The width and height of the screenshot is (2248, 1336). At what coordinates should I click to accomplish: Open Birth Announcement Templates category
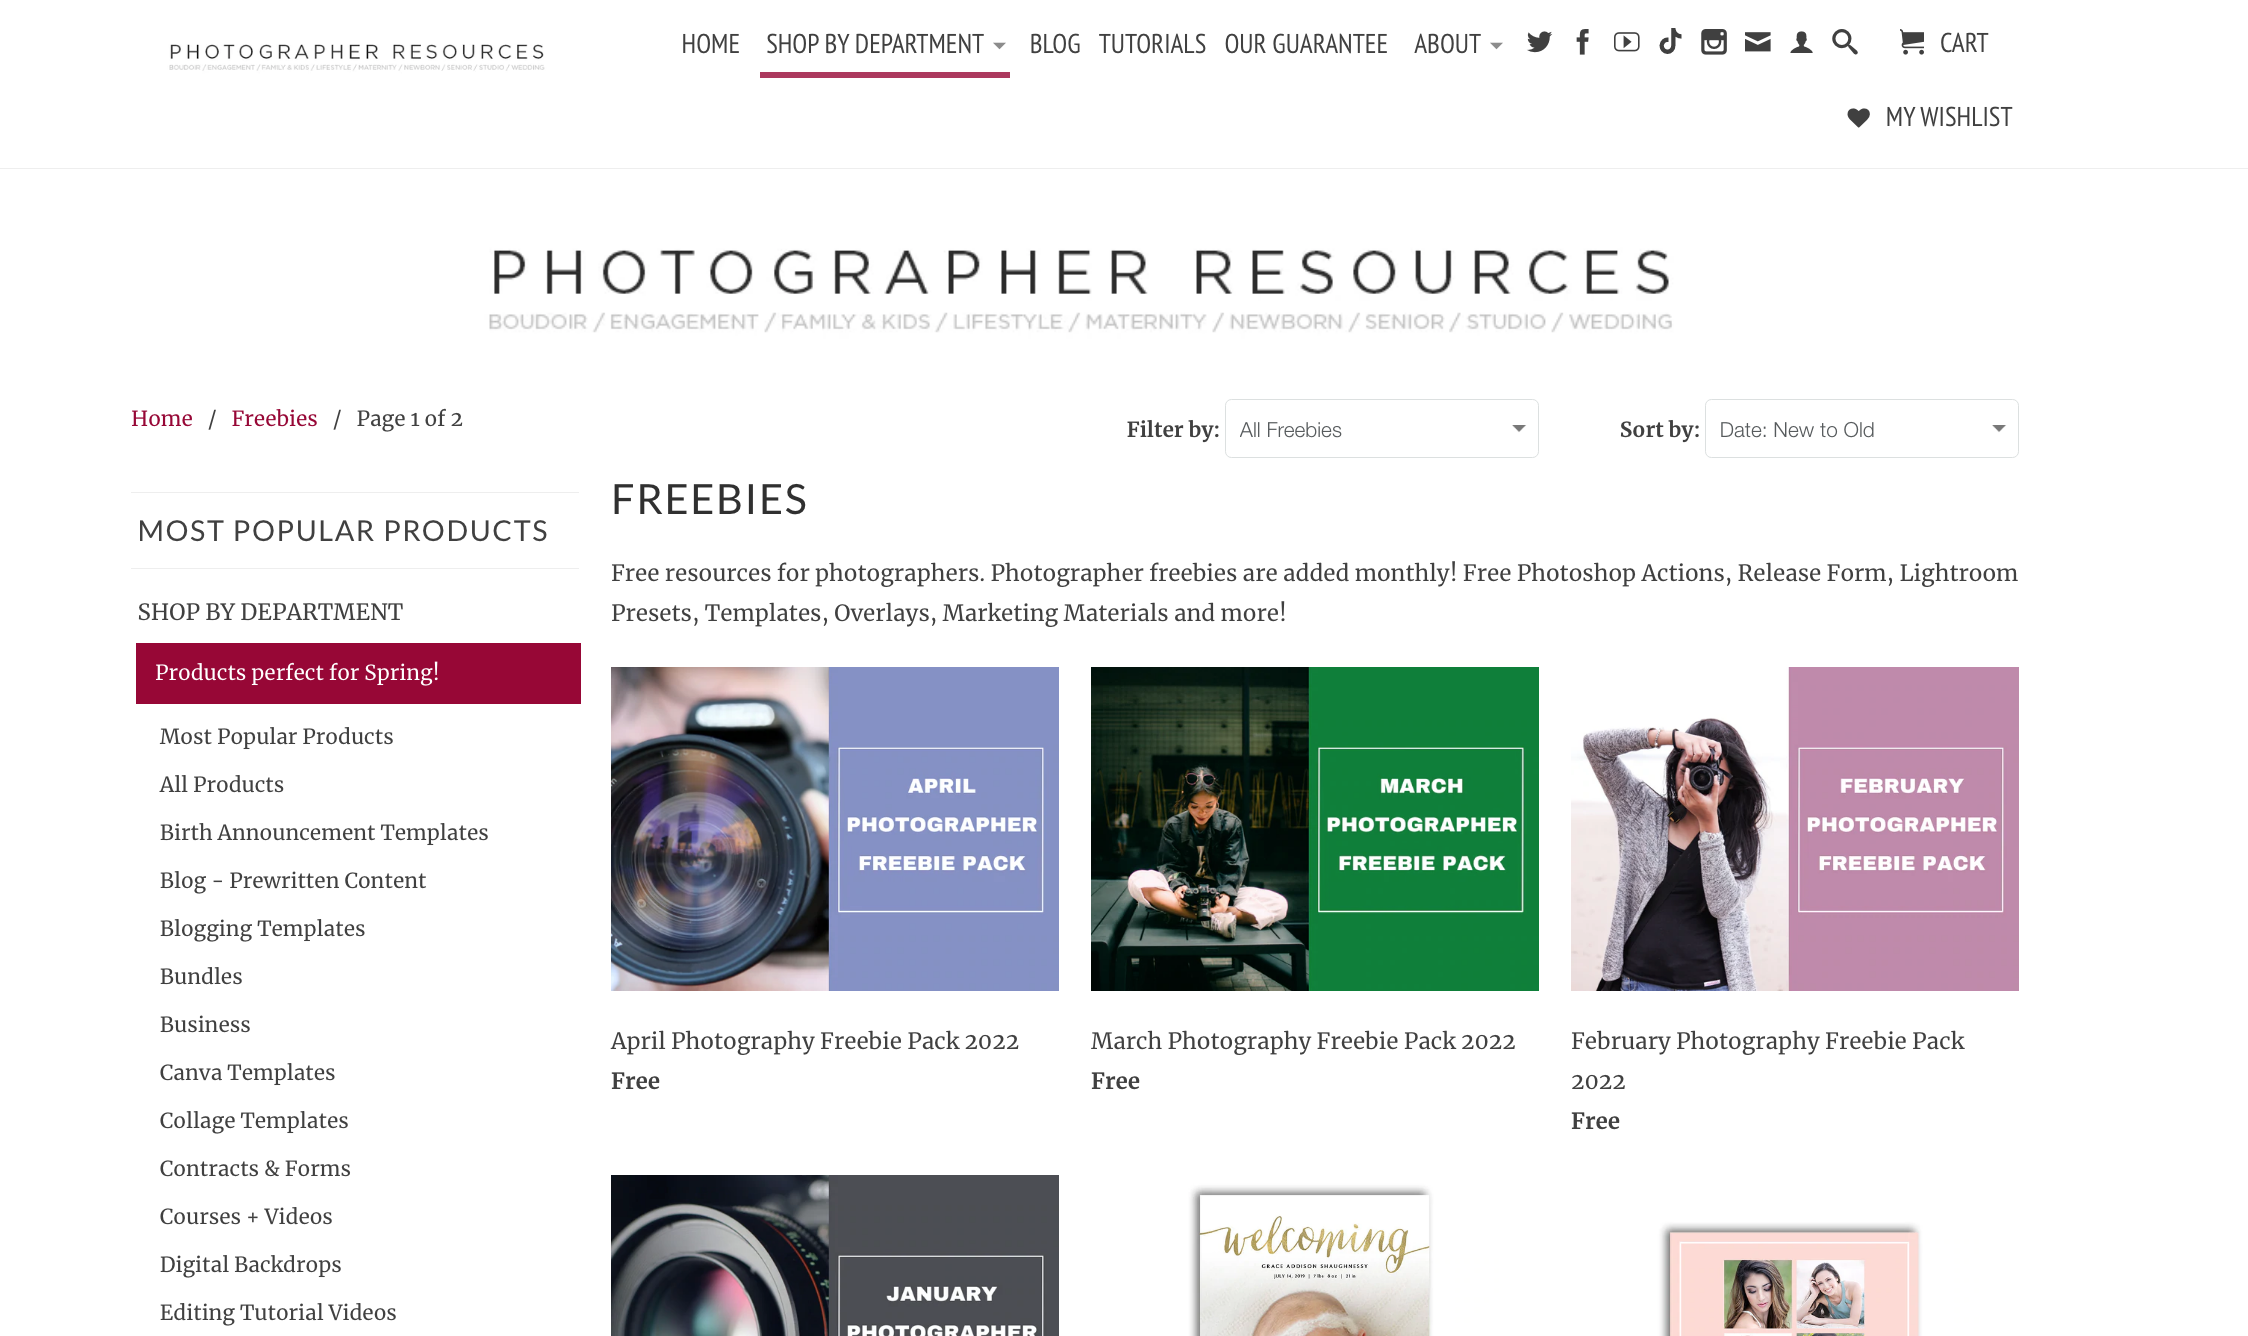tap(324, 832)
